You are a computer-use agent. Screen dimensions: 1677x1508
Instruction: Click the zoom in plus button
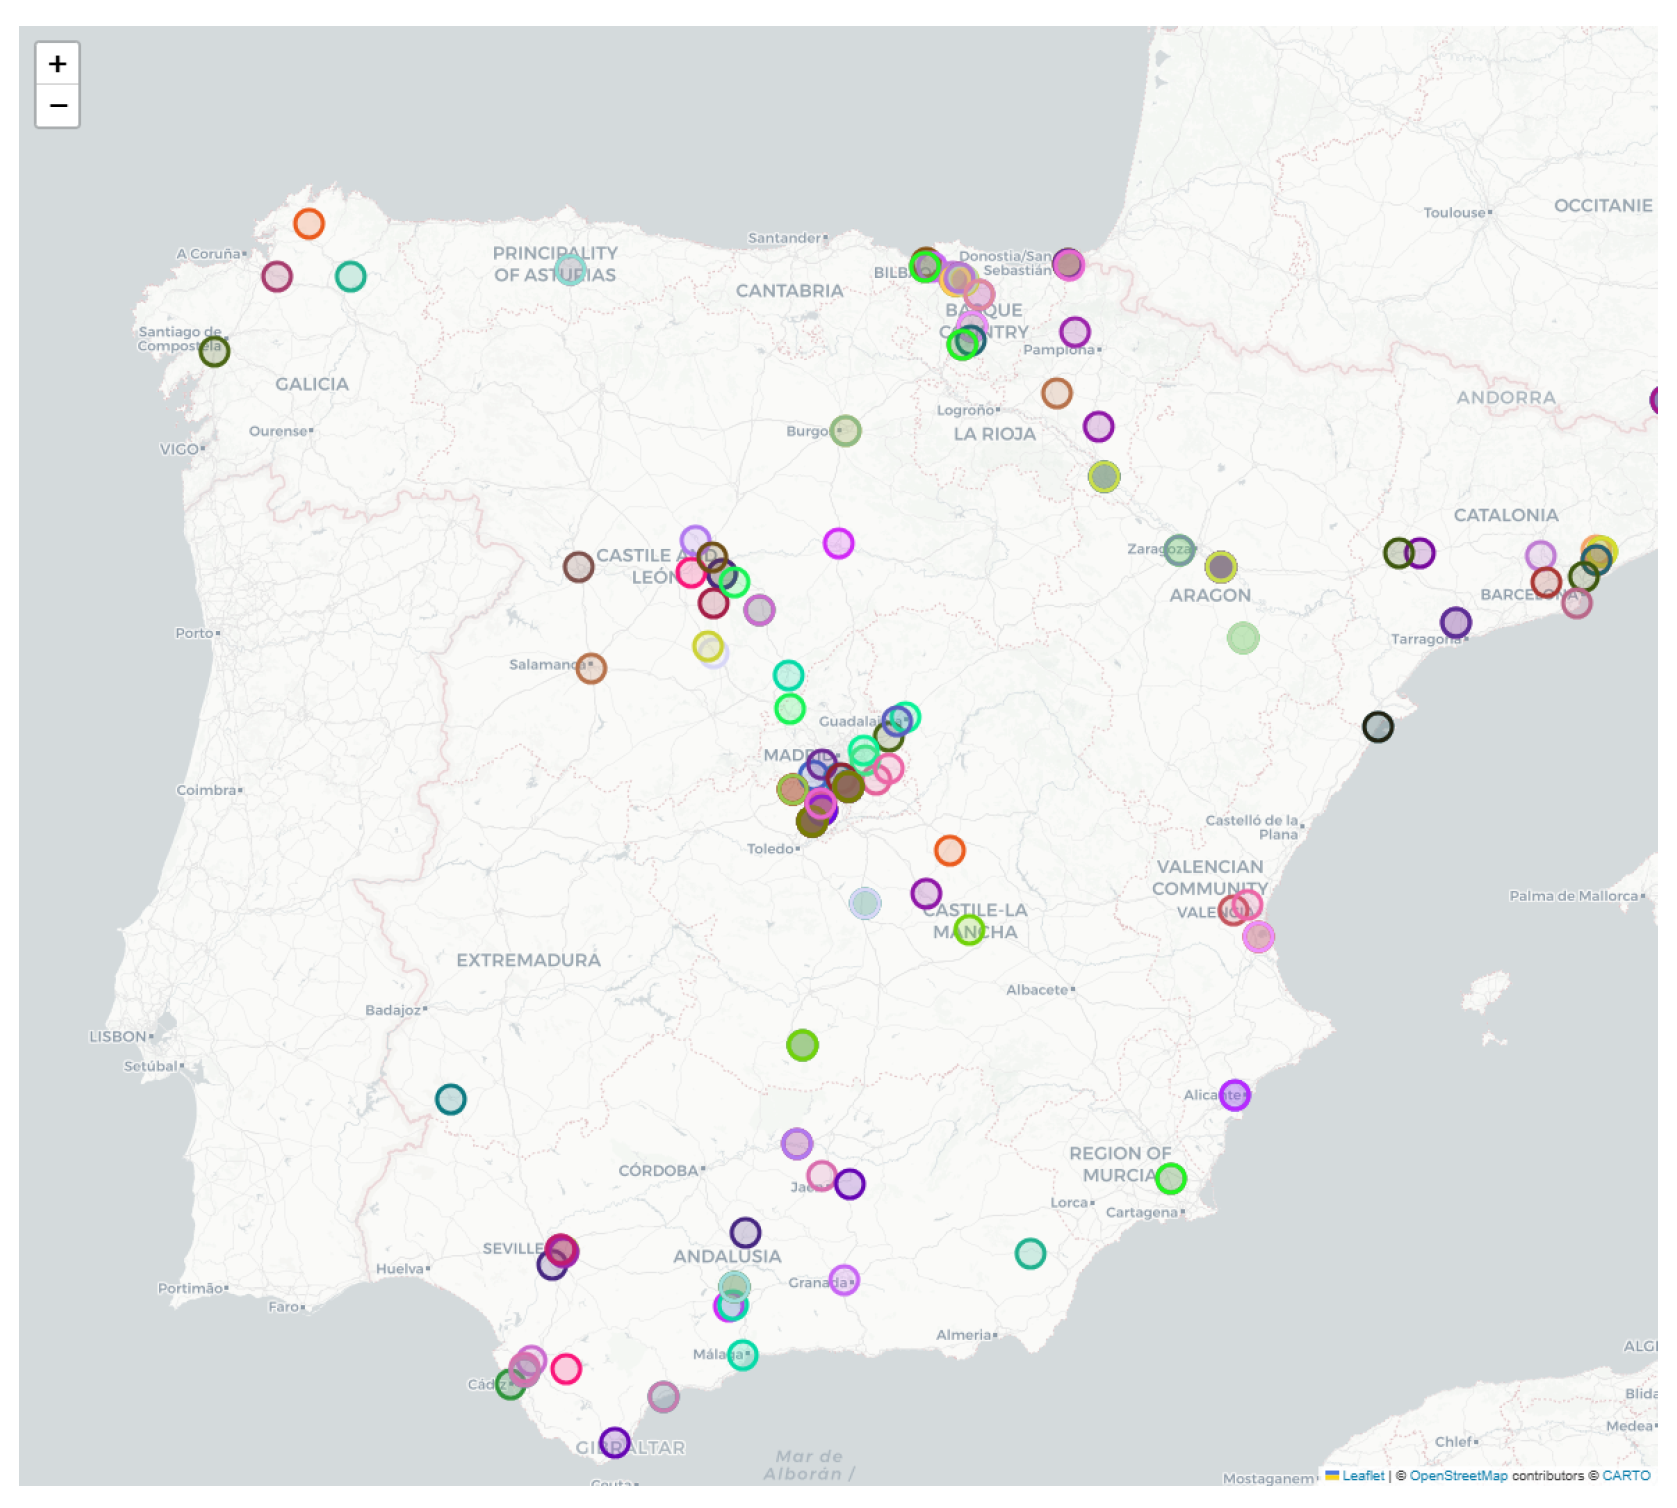pyautogui.click(x=58, y=64)
